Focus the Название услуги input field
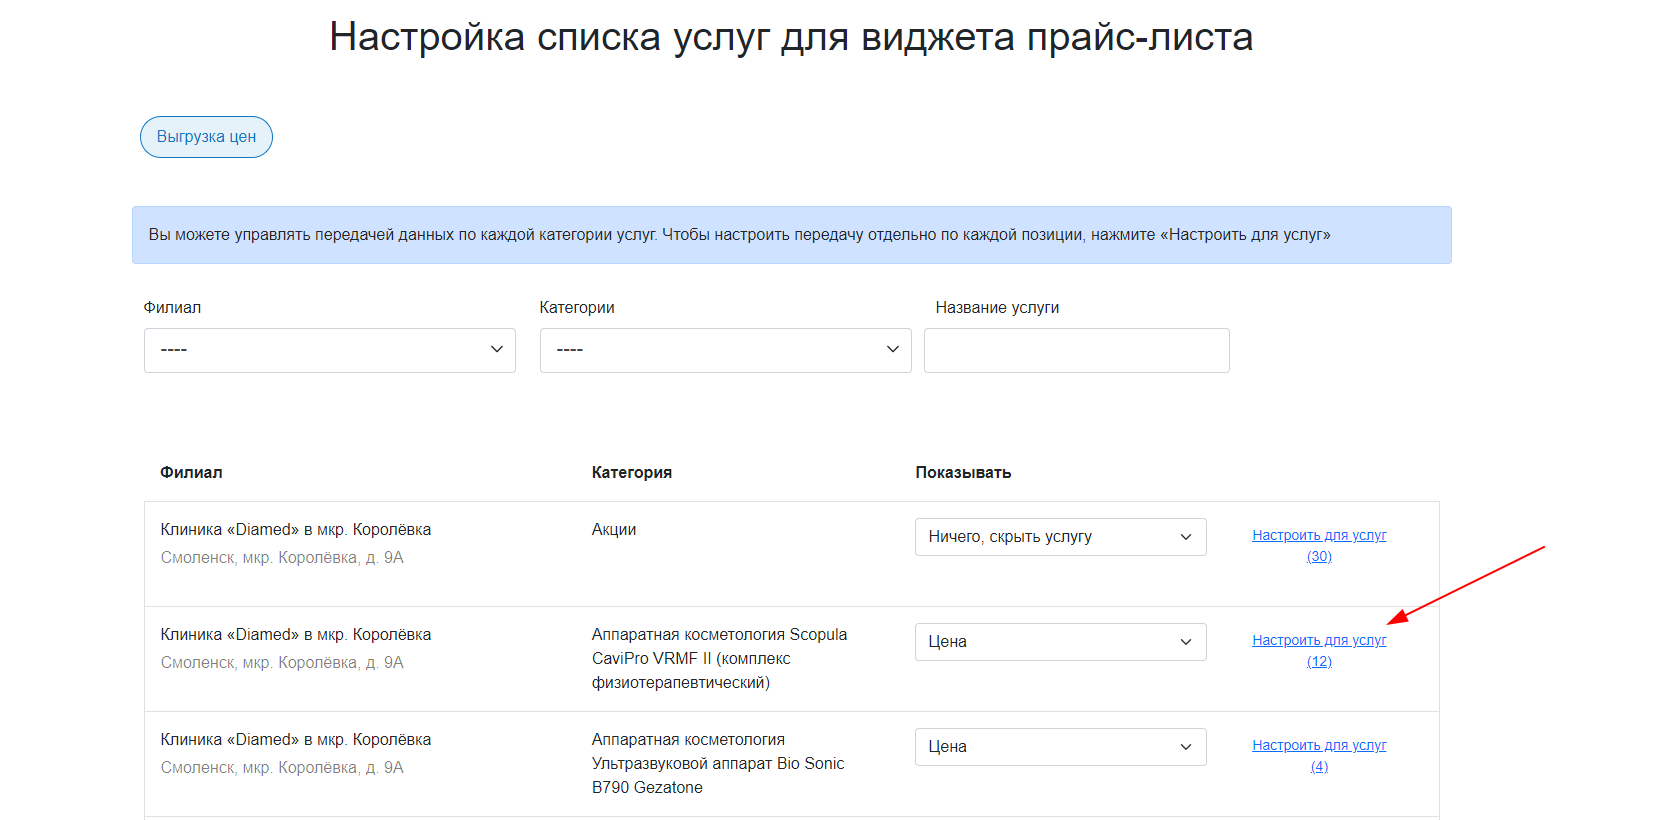The height and width of the screenshot is (820, 1660). pyautogui.click(x=1077, y=350)
